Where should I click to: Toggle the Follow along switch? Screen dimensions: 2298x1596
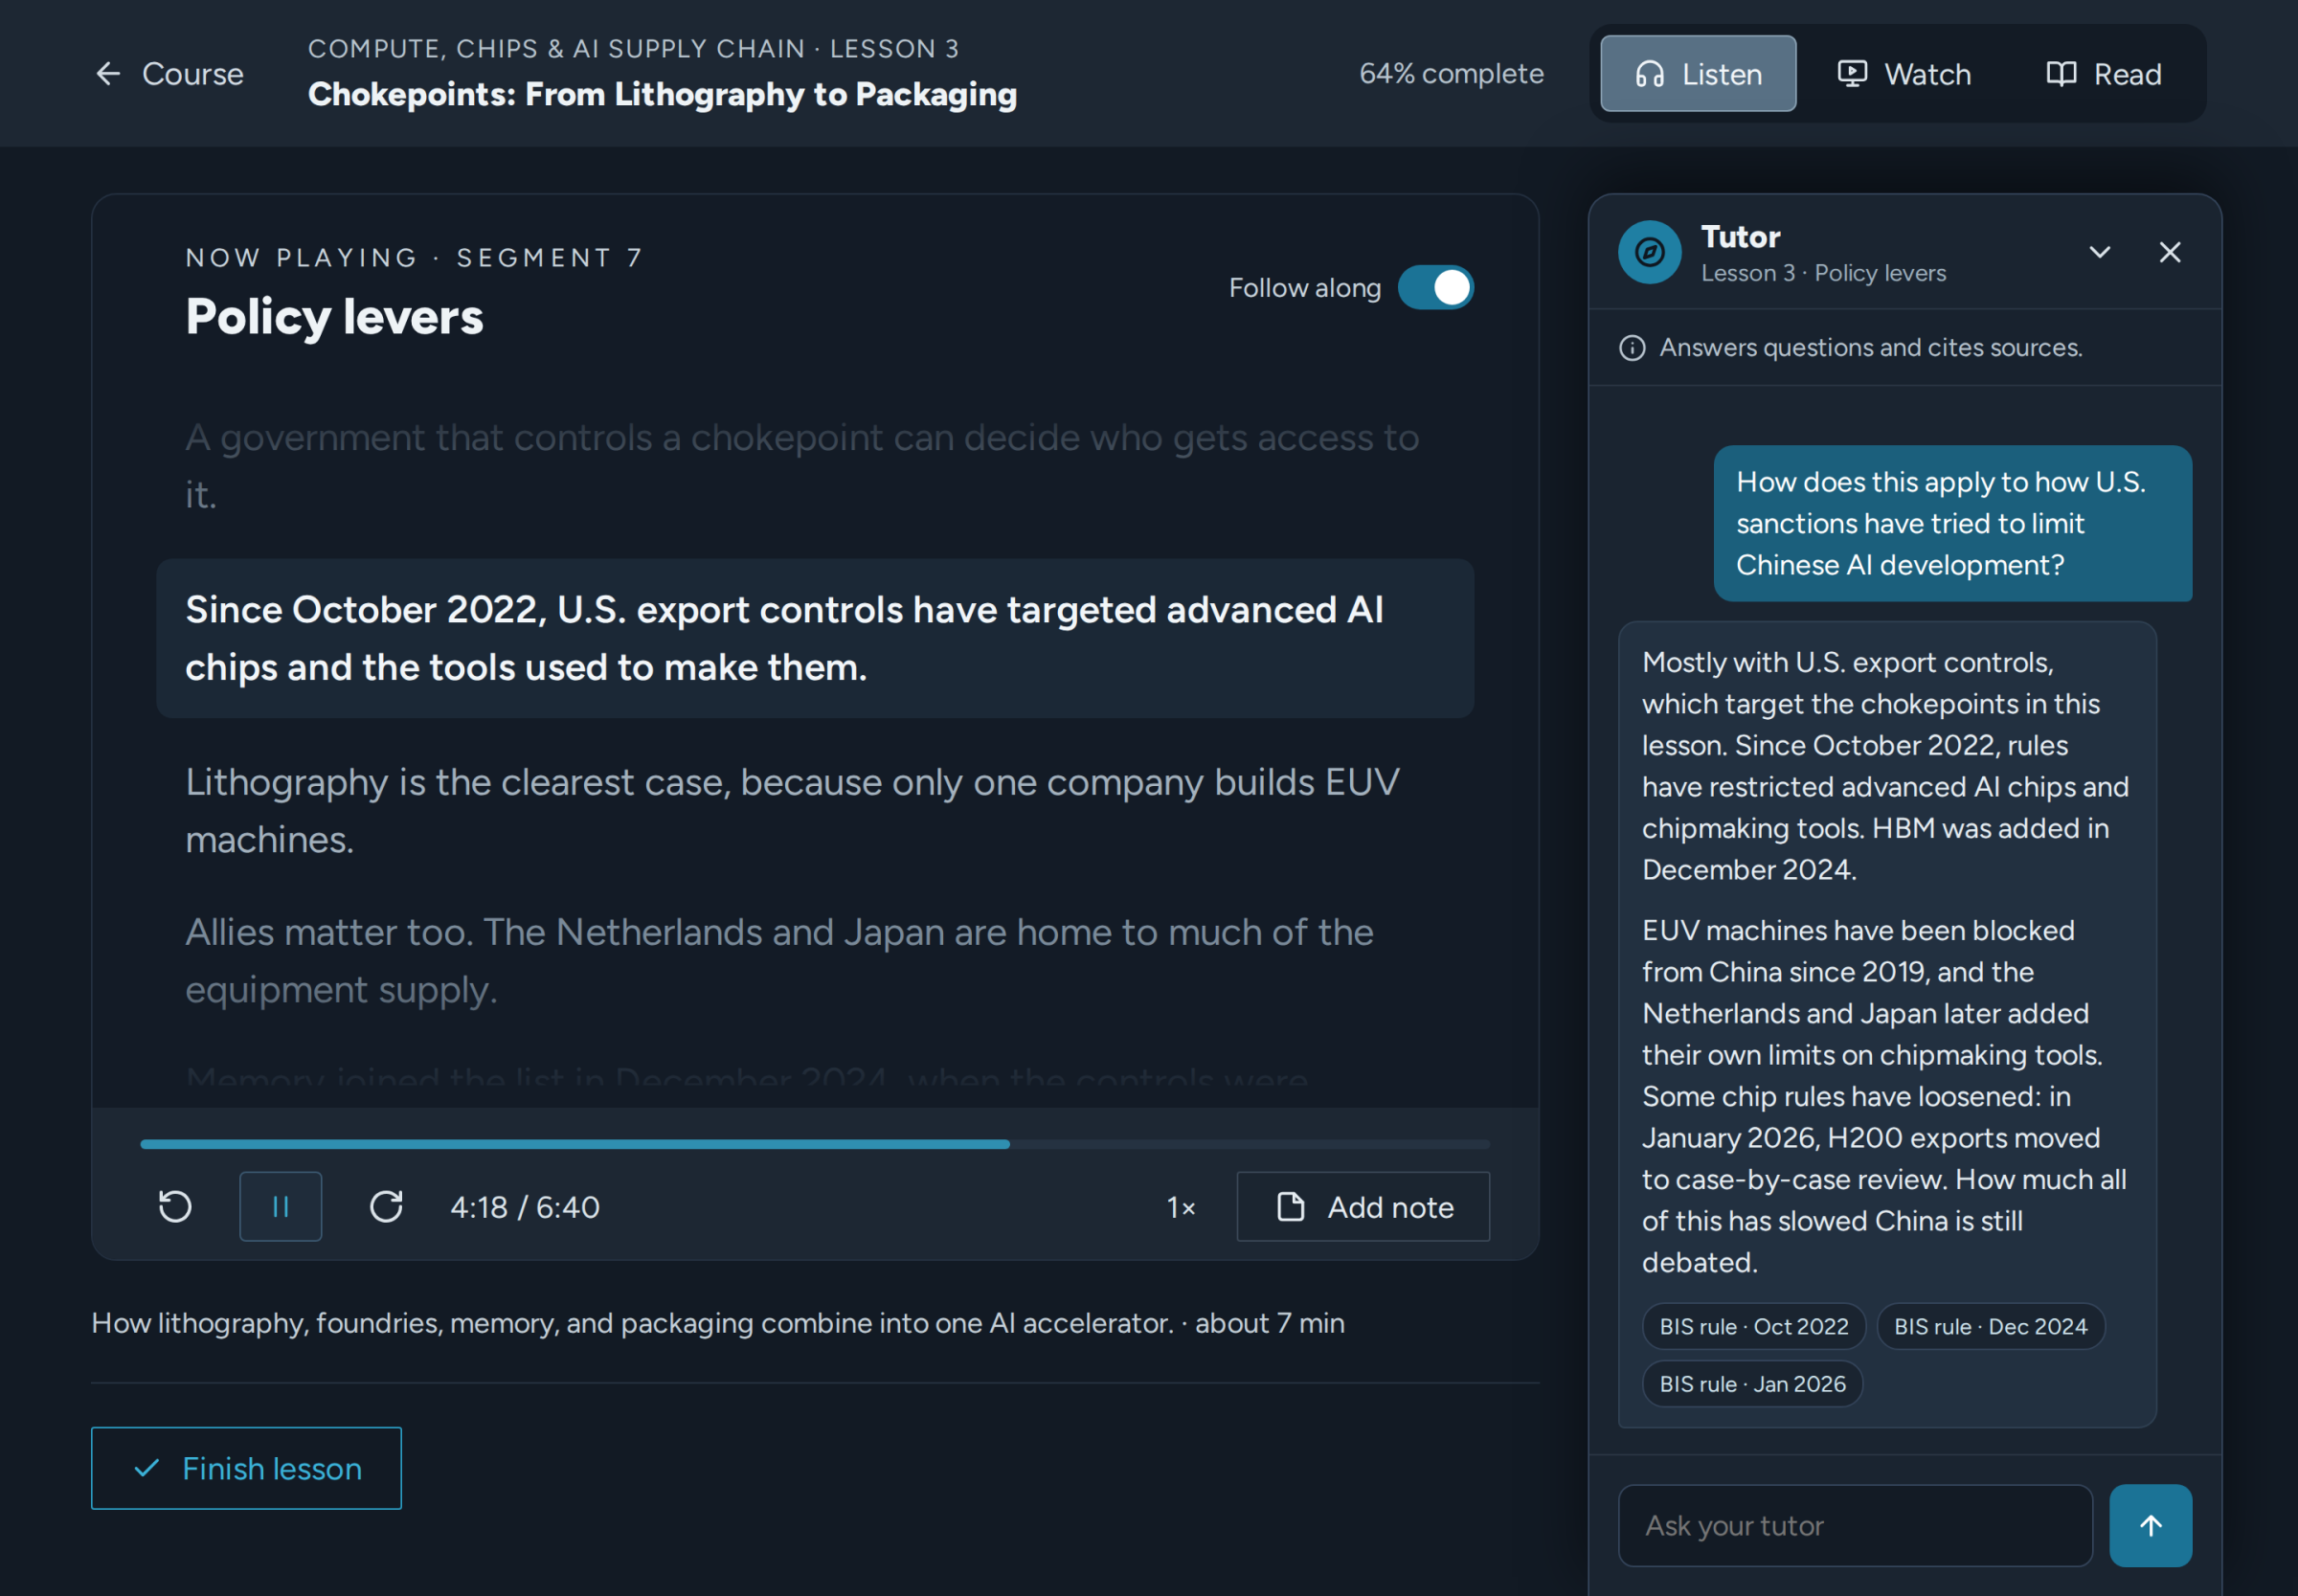coord(1435,288)
